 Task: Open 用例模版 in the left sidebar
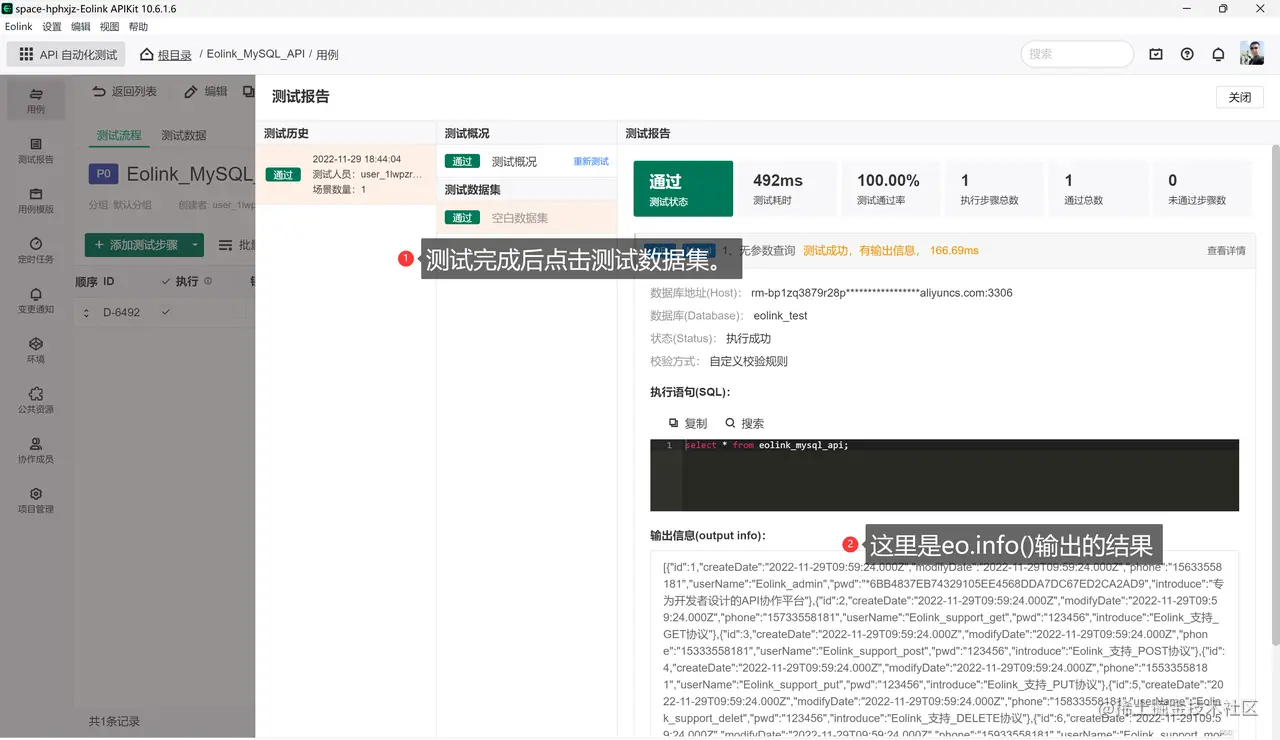[x=36, y=200]
